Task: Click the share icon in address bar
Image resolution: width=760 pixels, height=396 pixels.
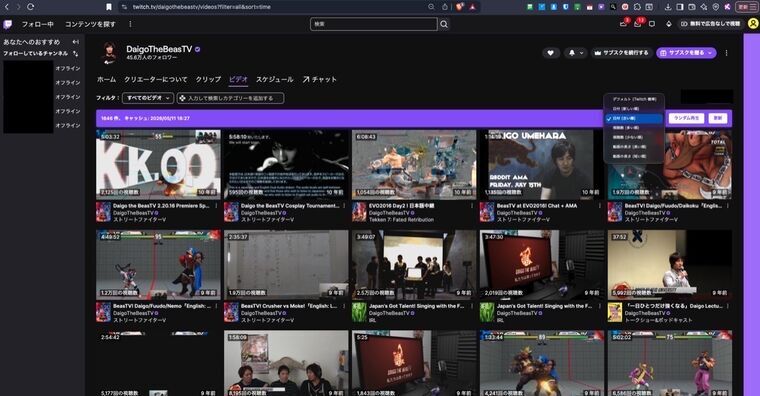Action: [x=445, y=7]
